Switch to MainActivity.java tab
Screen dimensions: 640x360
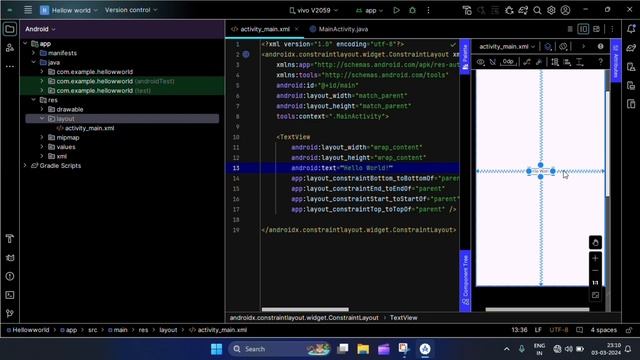[339, 29]
